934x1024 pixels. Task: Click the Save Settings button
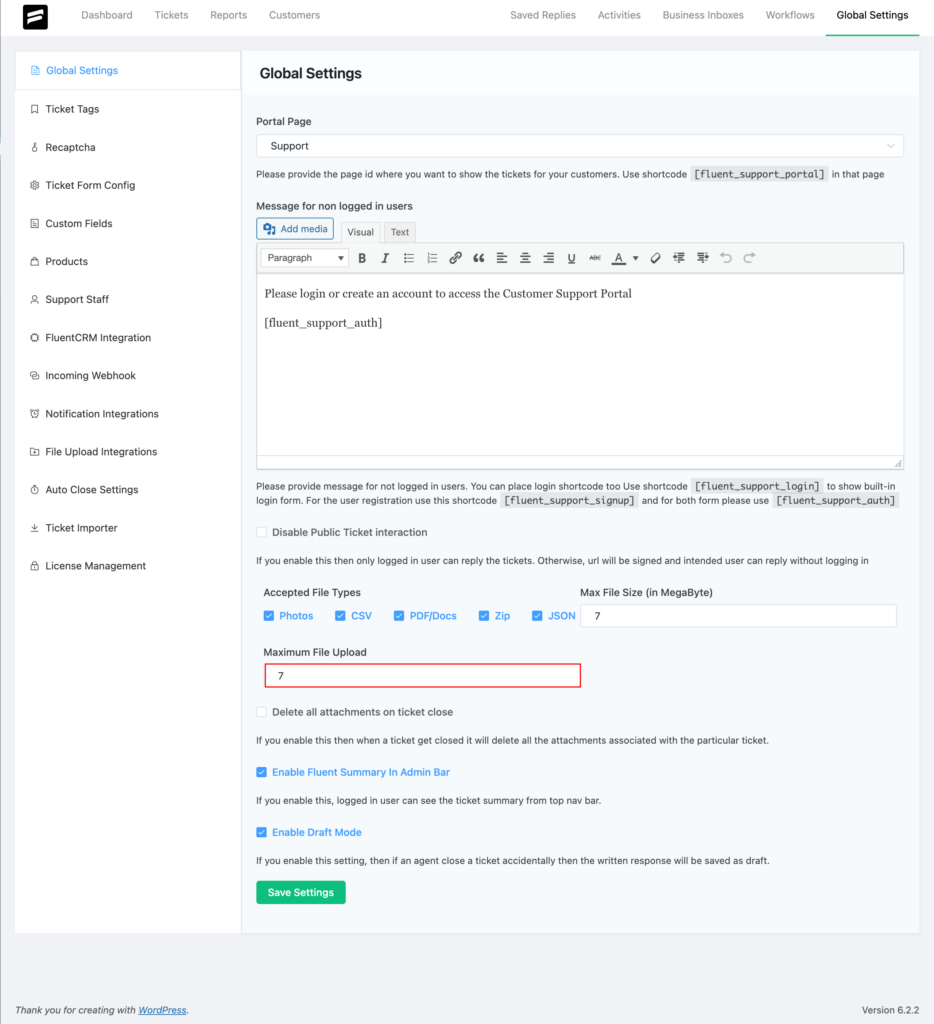coord(300,892)
